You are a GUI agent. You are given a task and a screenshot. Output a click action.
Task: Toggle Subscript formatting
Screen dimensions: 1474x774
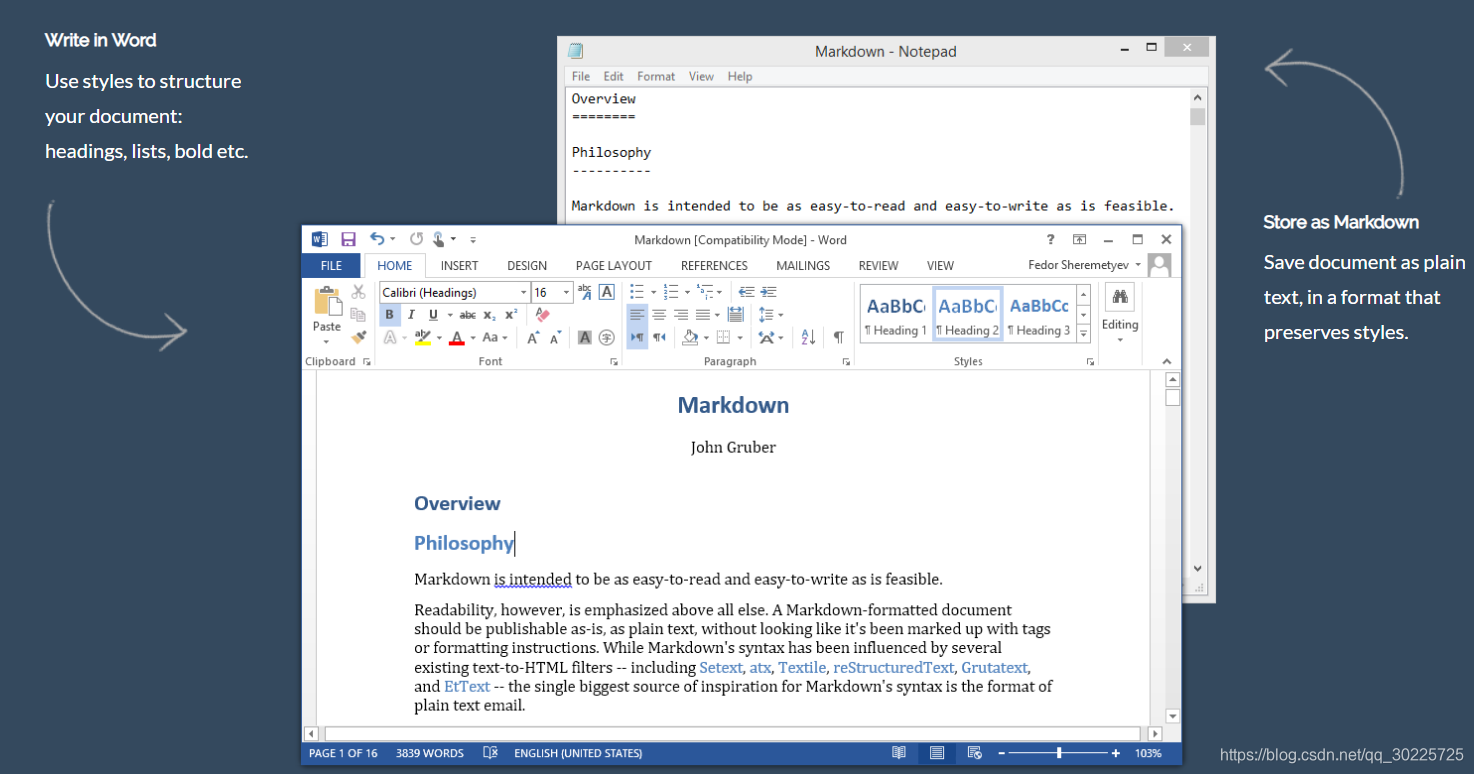click(x=489, y=315)
